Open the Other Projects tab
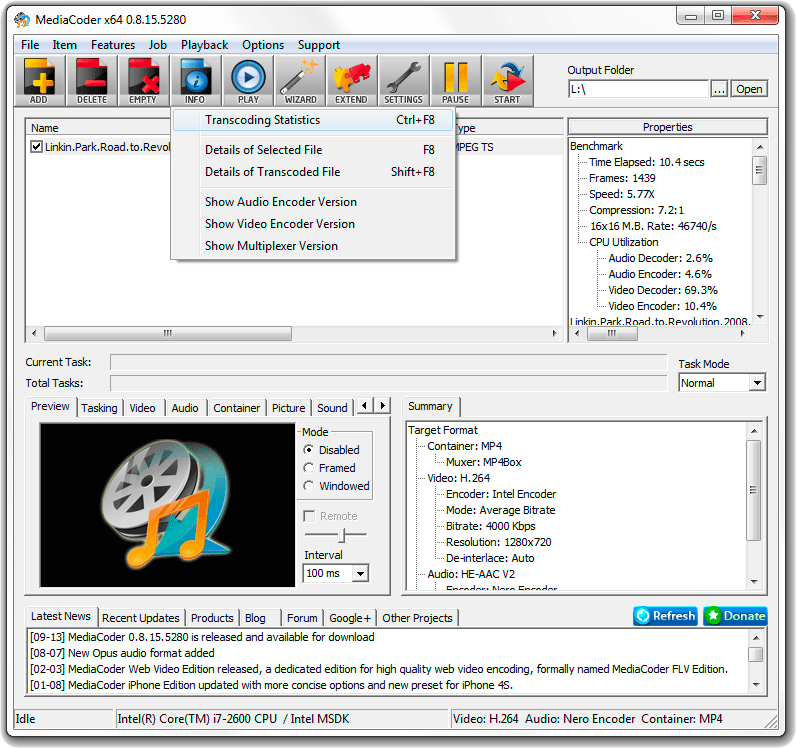Image resolution: width=796 pixels, height=748 pixels. tap(417, 618)
